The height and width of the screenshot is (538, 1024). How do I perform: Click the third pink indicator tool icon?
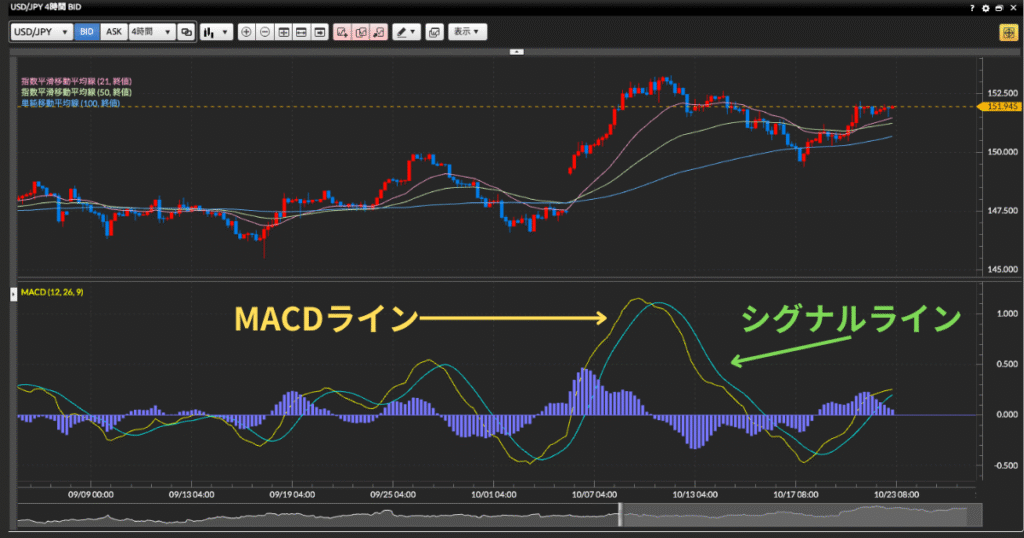379,32
